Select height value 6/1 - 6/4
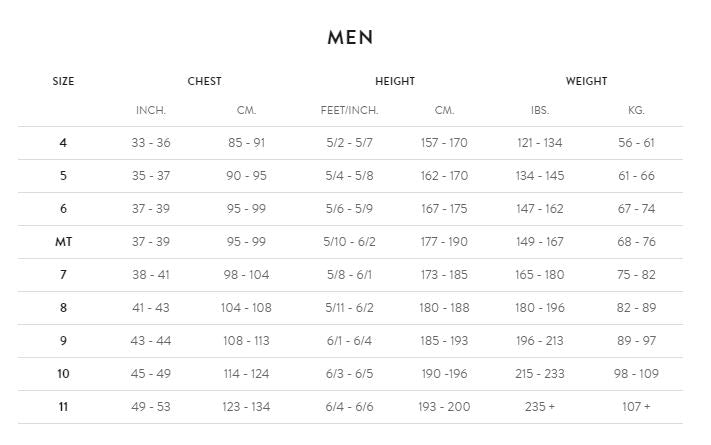The image size is (711, 445). tap(349, 341)
